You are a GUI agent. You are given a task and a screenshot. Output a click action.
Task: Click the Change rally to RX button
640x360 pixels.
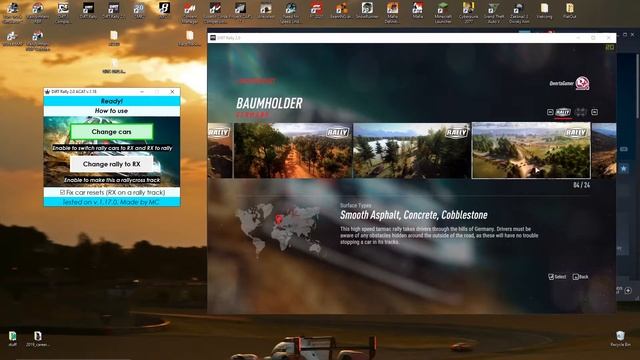pyautogui.click(x=111, y=164)
